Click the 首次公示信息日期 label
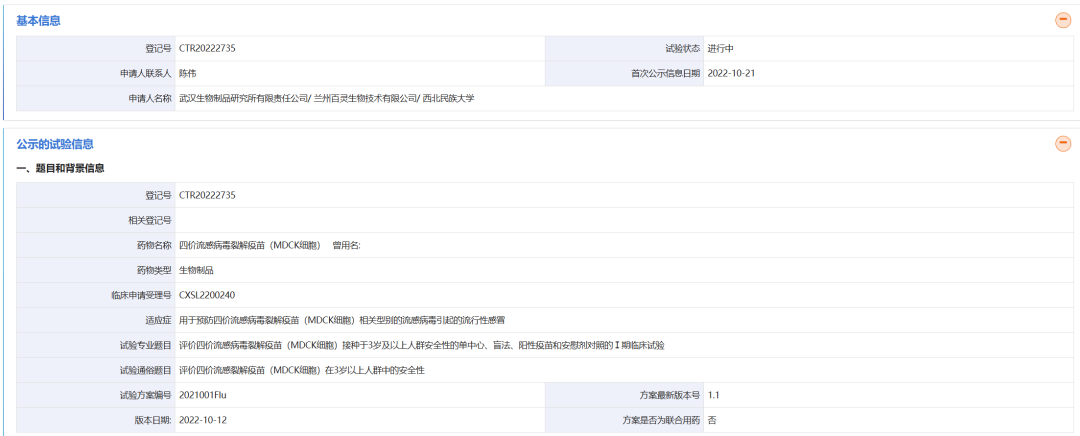The height and width of the screenshot is (436, 1080). tap(665, 73)
